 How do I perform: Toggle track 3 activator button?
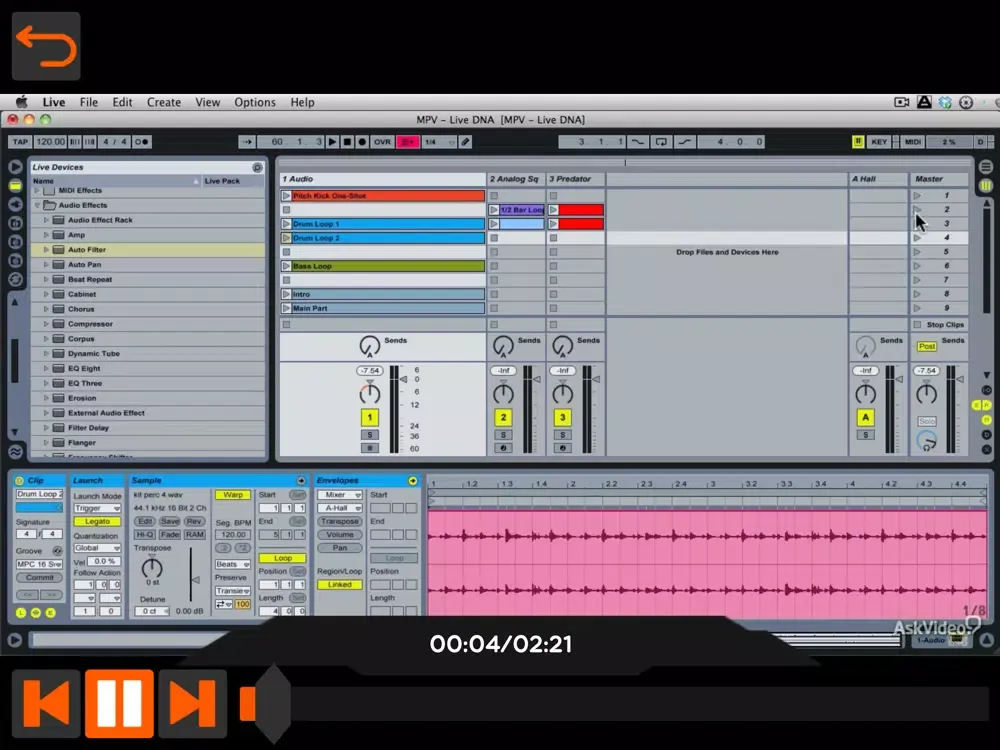pos(562,417)
